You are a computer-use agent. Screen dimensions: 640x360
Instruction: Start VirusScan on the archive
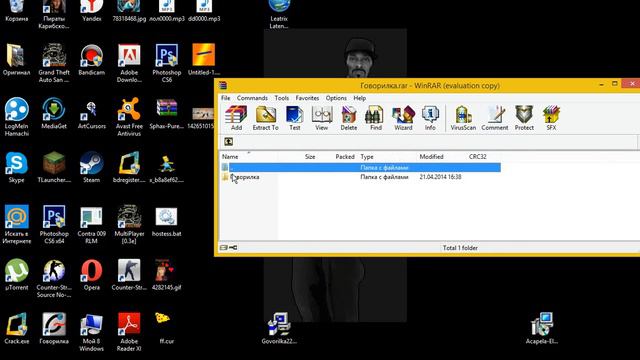point(463,118)
